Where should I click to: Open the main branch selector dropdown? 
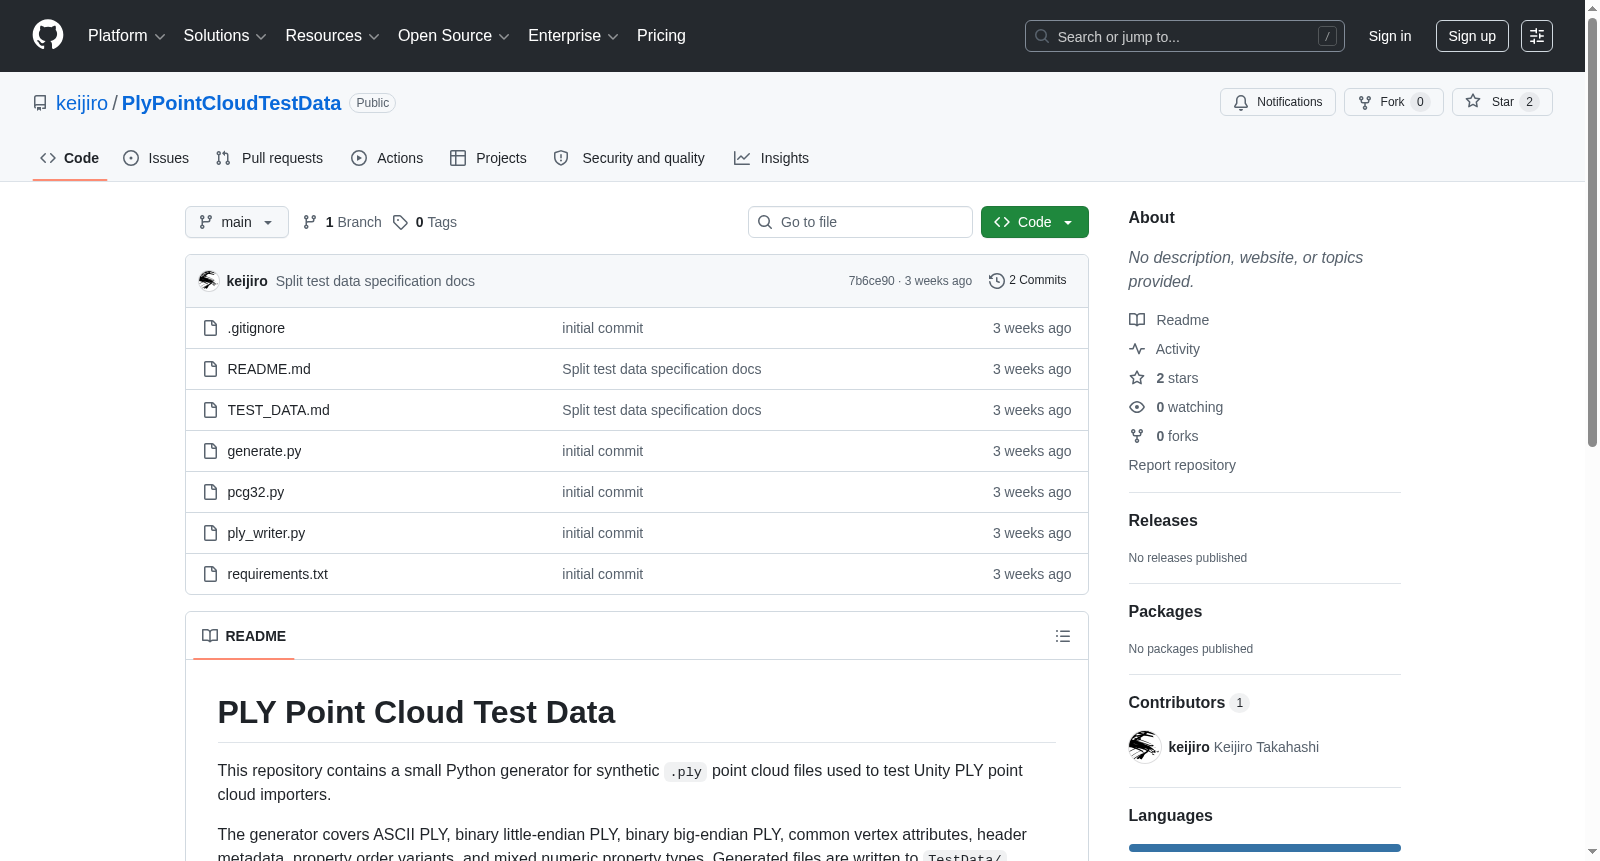pos(237,222)
